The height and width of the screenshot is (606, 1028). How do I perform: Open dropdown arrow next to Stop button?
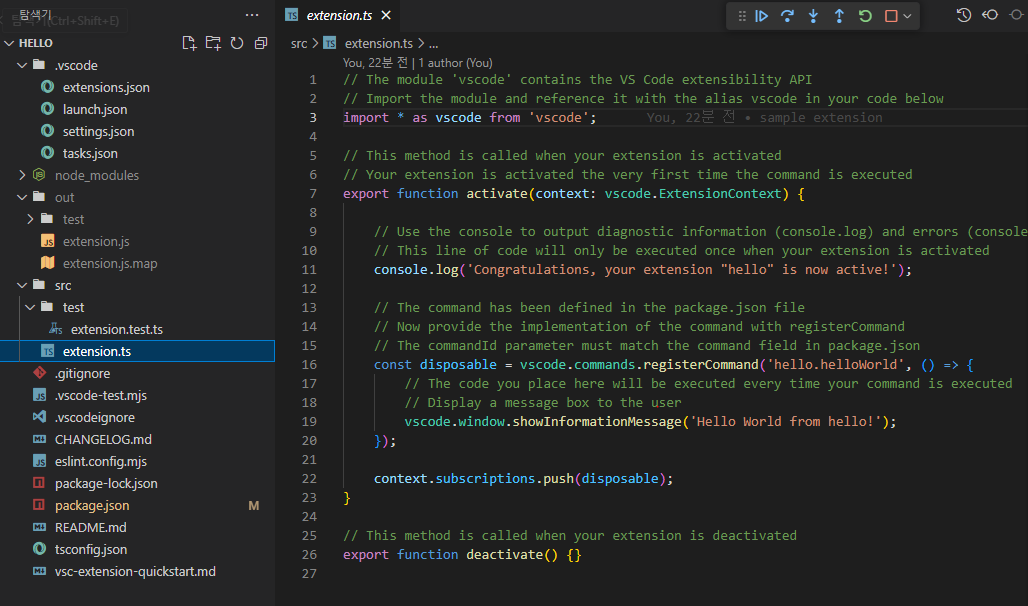click(x=907, y=16)
